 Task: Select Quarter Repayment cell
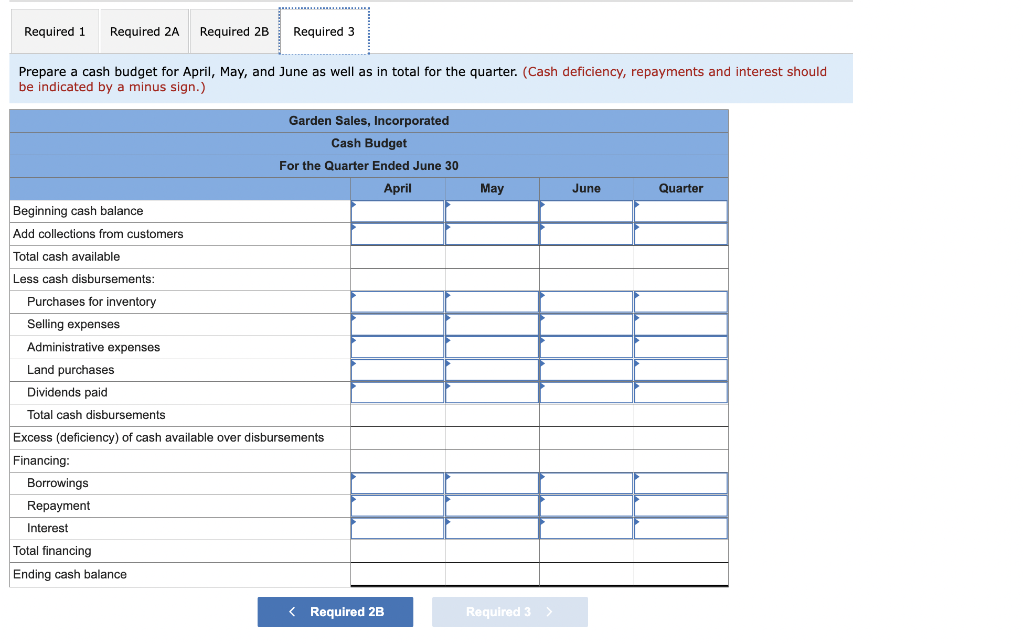(680, 506)
